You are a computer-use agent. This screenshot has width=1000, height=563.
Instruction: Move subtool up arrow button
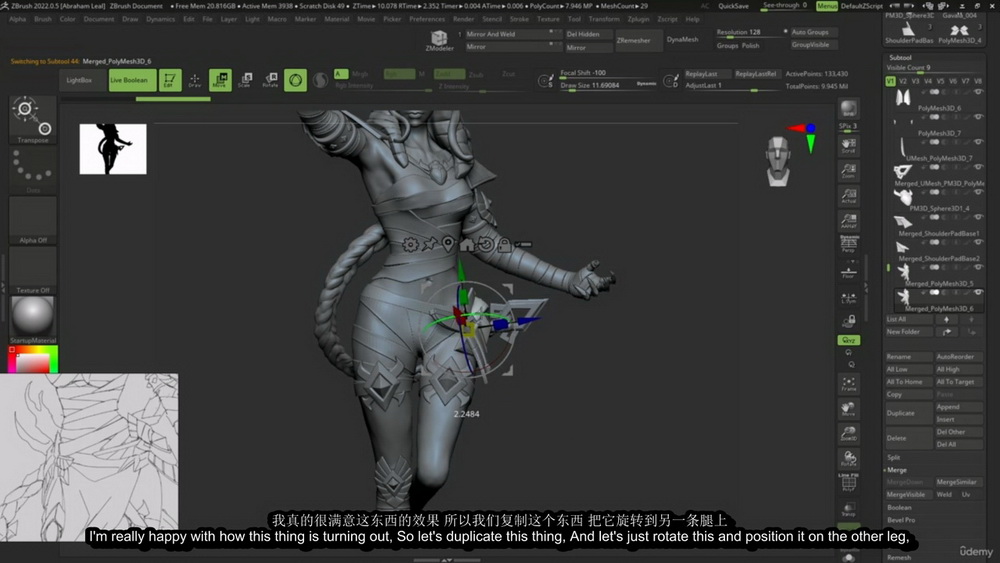(x=946, y=319)
